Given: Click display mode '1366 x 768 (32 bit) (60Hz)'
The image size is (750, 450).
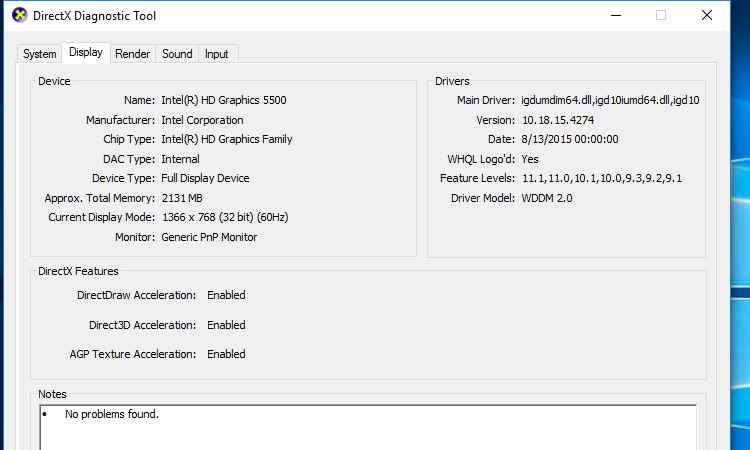Looking at the screenshot, I should point(225,217).
